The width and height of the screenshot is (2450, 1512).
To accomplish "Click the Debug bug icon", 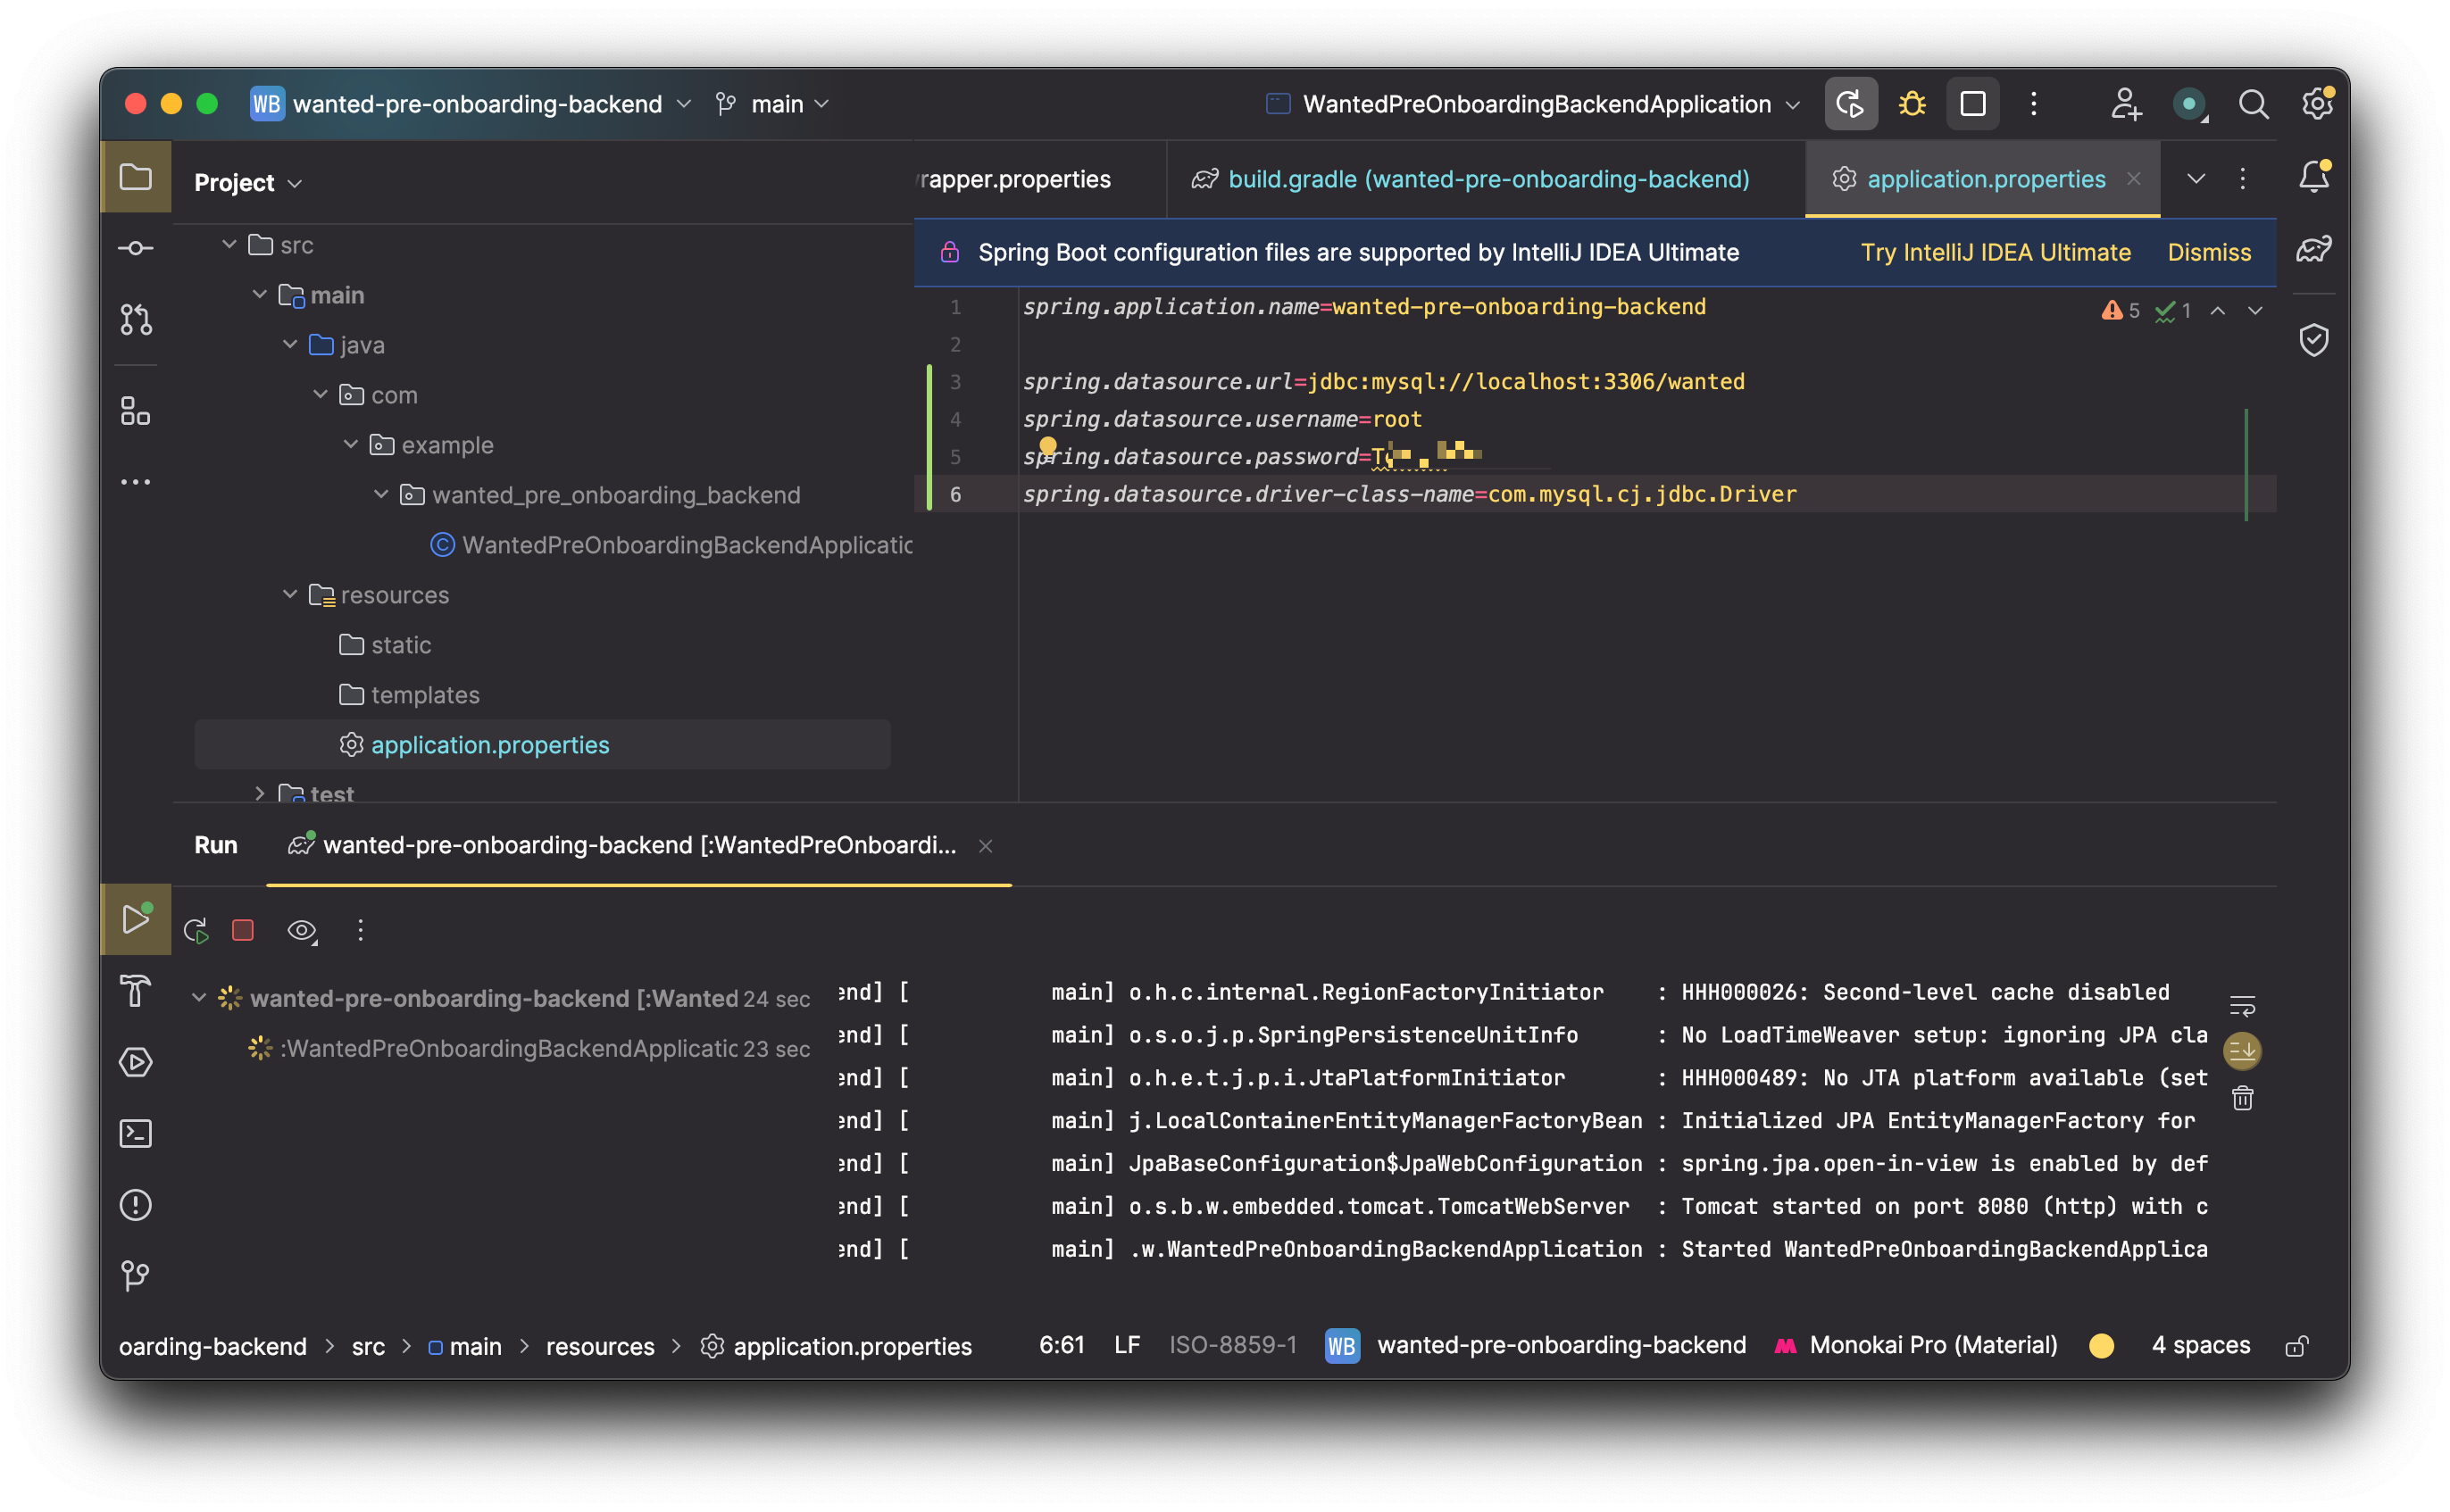I will [x=1912, y=104].
